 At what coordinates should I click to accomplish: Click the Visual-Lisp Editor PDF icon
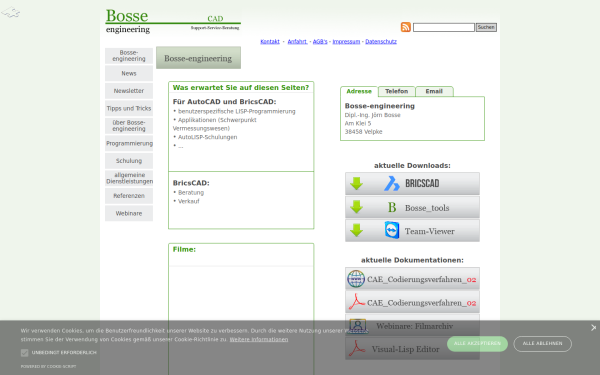point(356,349)
